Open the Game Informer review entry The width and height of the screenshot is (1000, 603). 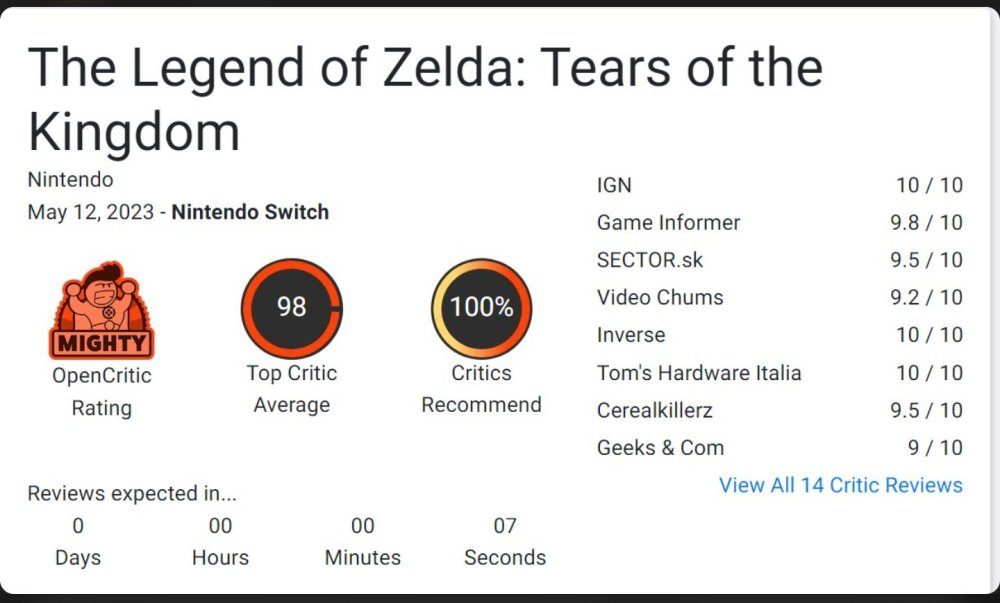click(779, 222)
